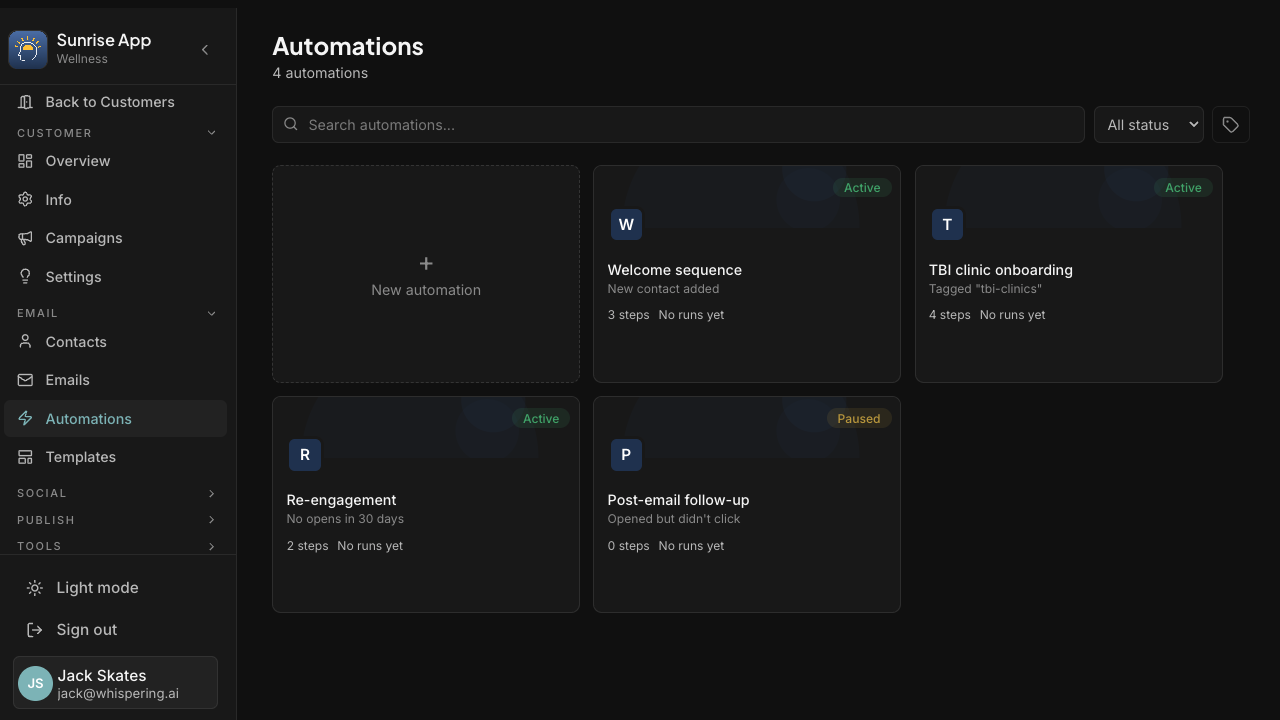Screen dimensions: 1280x720
Task: Click Active badge on Welcome sequence
Action: [x=862, y=188]
